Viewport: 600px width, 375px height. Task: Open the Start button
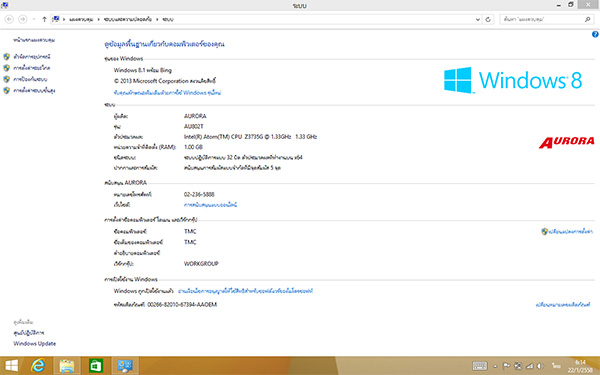[x=12, y=366]
